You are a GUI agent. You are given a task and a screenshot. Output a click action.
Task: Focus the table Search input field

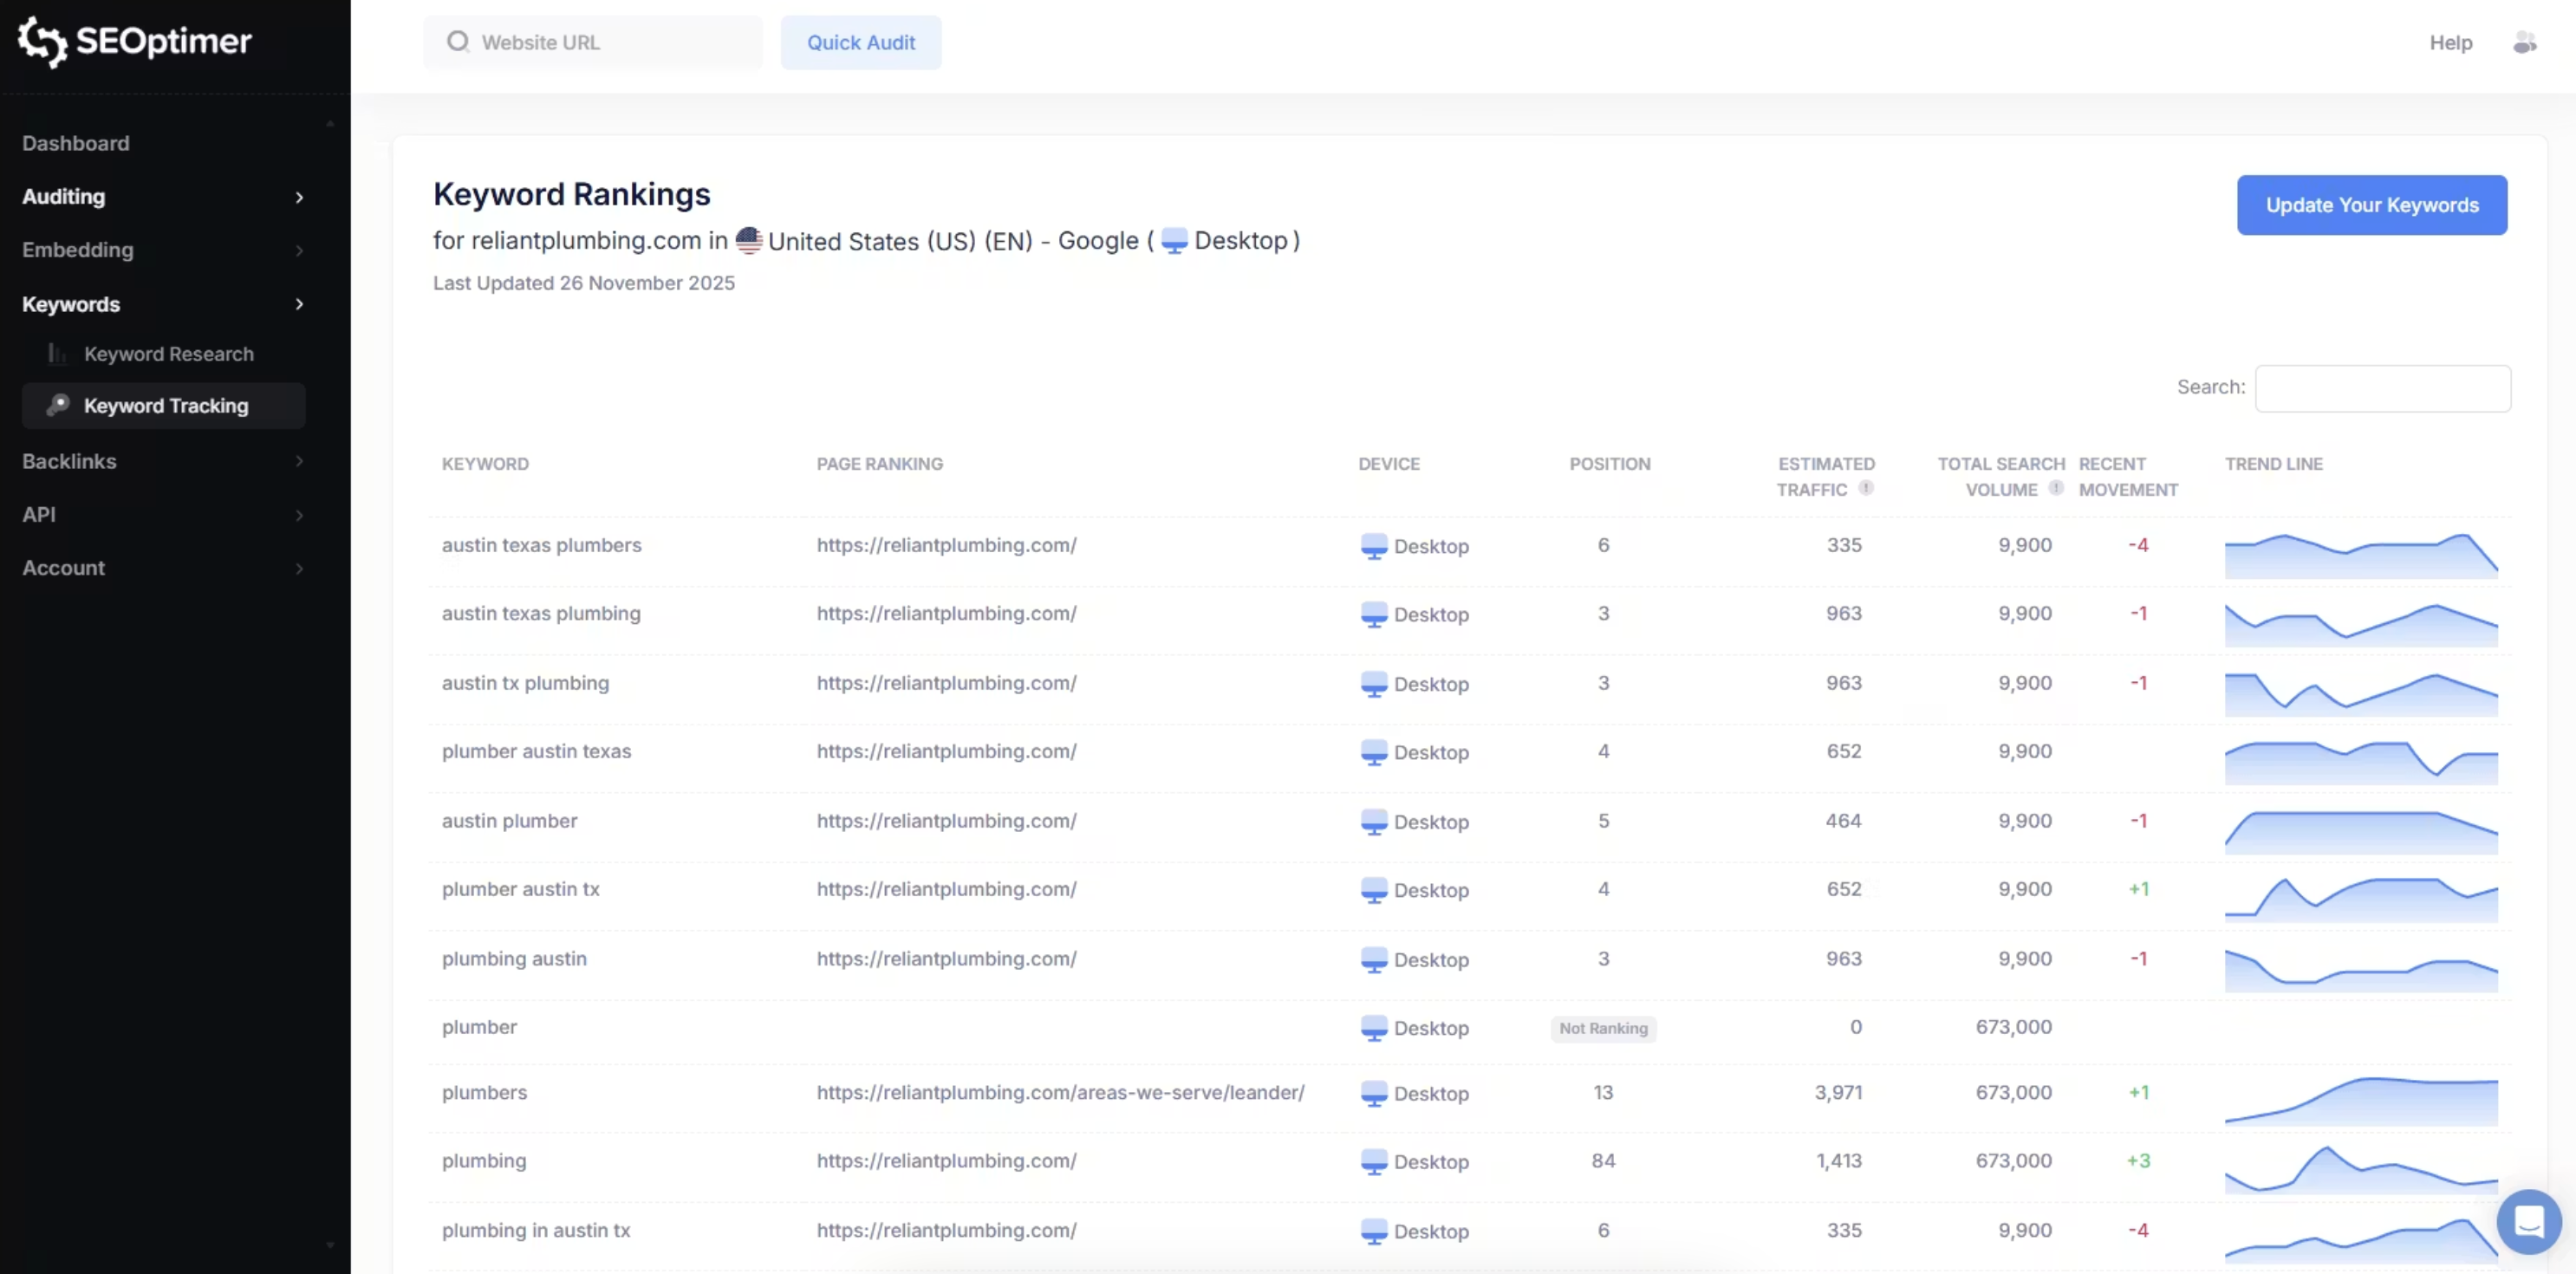tap(2382, 388)
